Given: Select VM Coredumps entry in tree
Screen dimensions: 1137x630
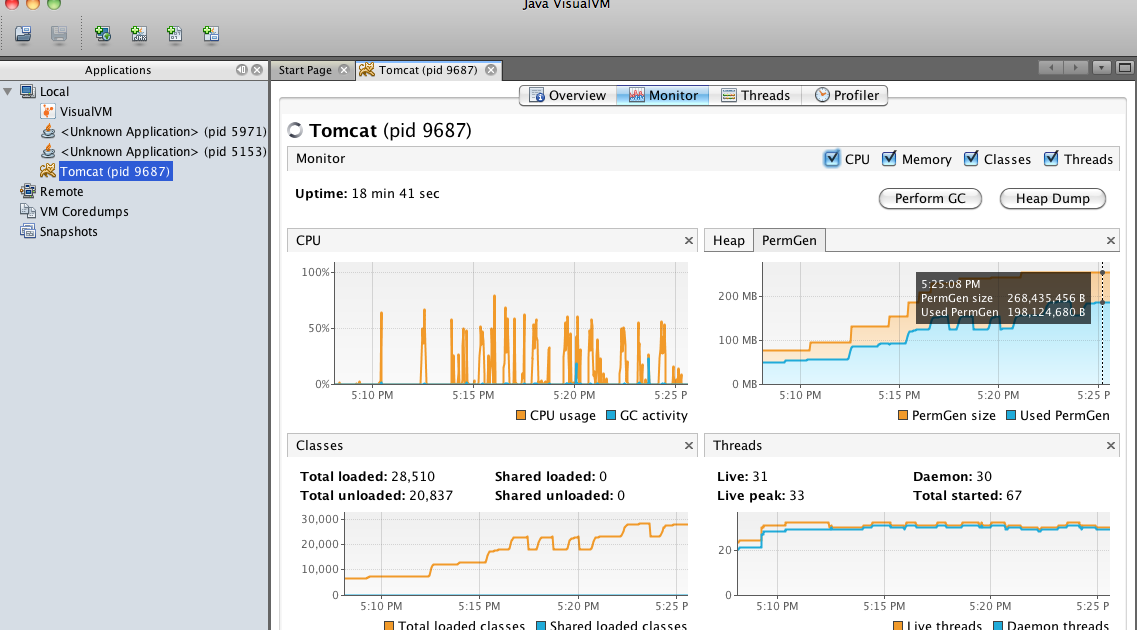Looking at the screenshot, I should (x=84, y=212).
